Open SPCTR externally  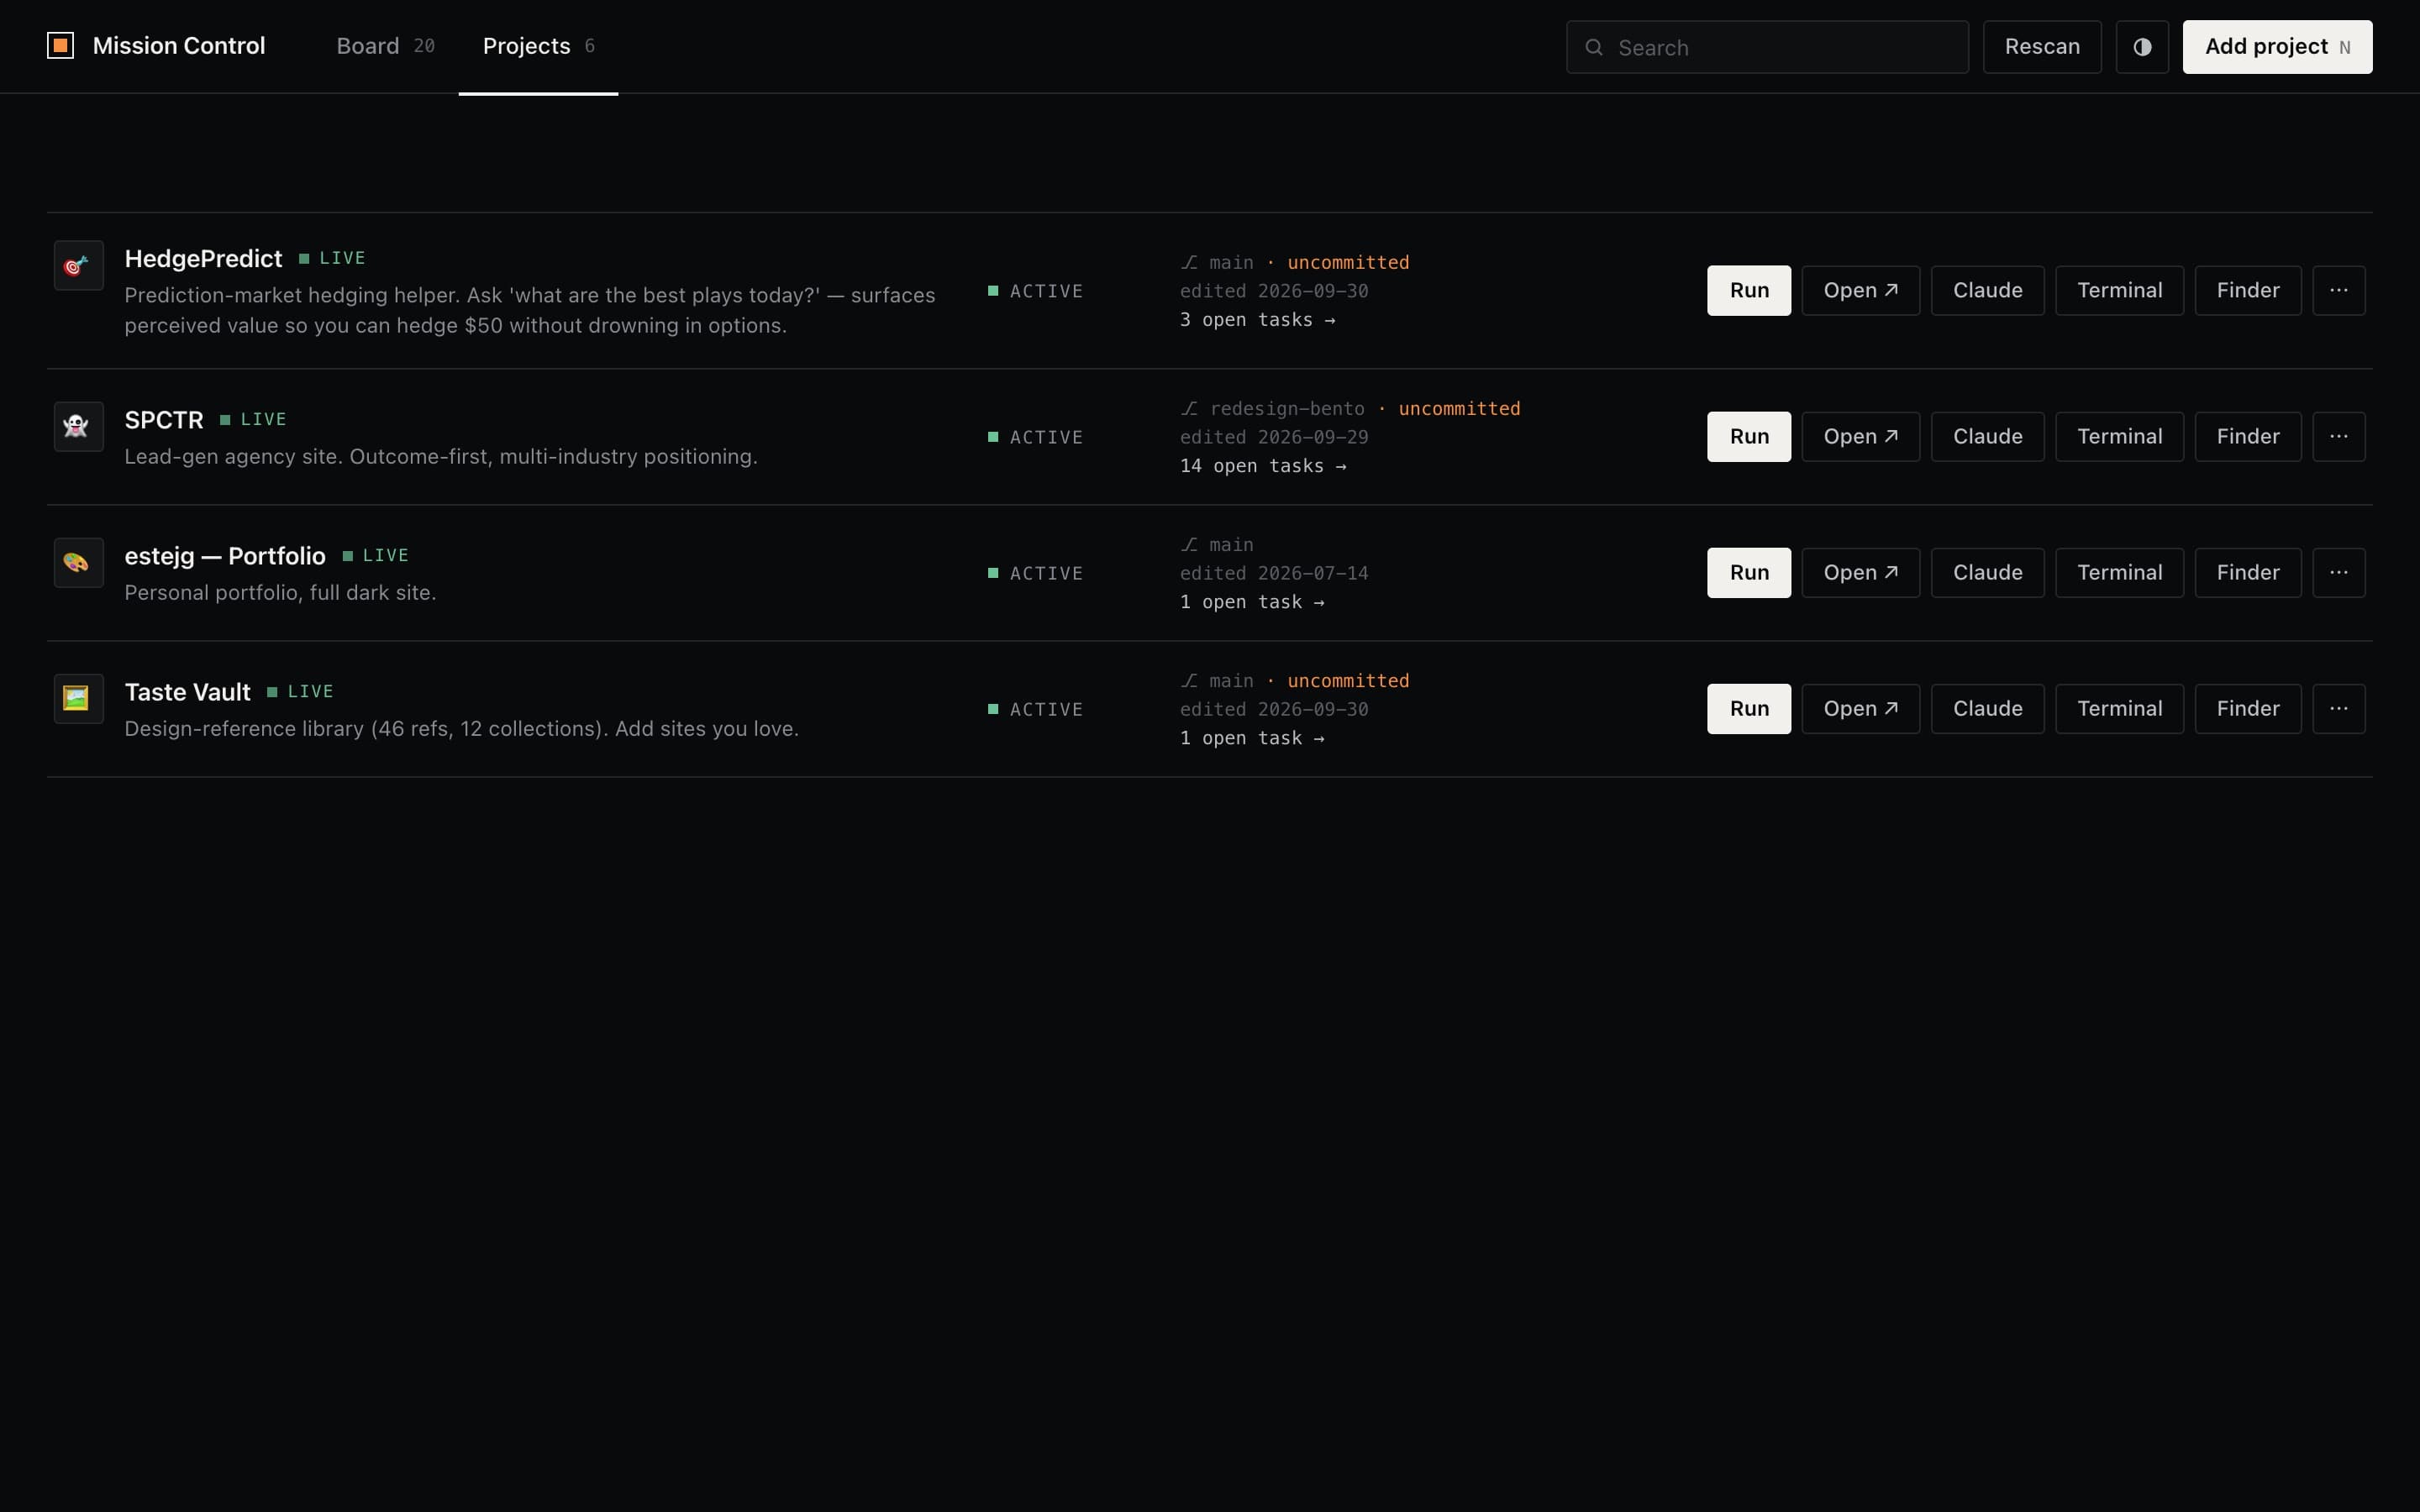[1860, 436]
